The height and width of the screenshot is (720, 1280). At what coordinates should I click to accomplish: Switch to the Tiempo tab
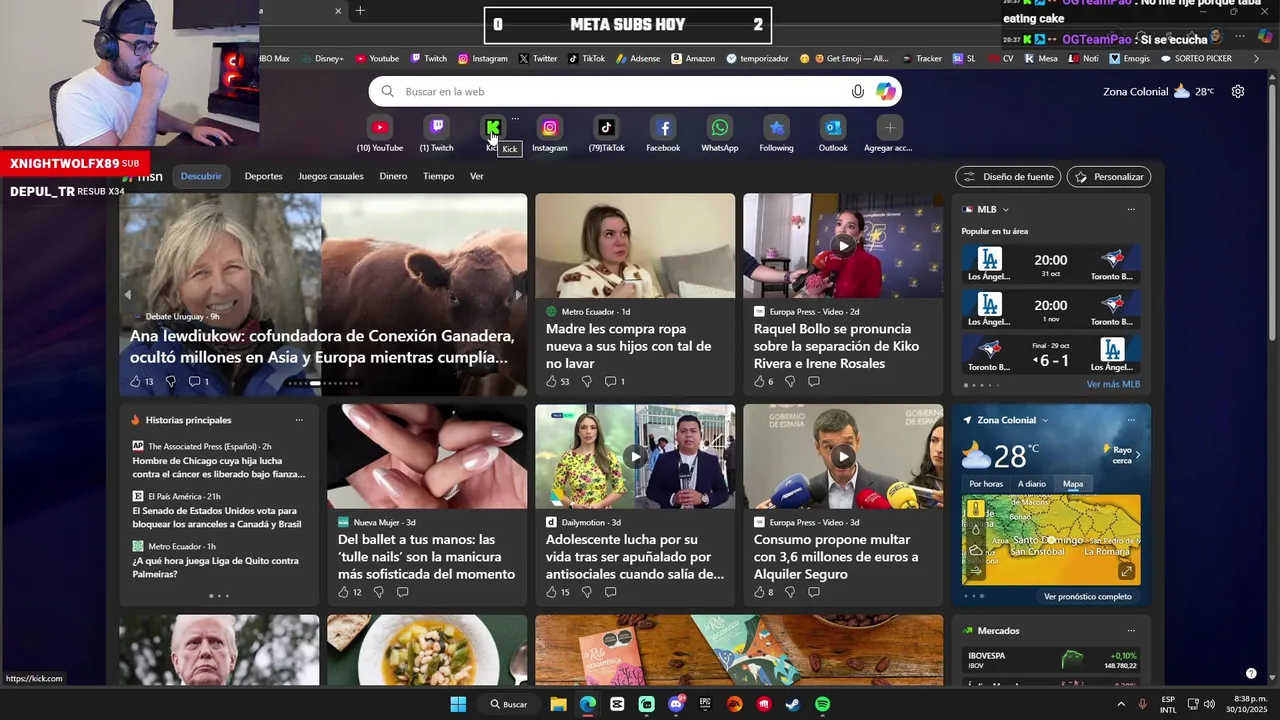pyautogui.click(x=438, y=176)
